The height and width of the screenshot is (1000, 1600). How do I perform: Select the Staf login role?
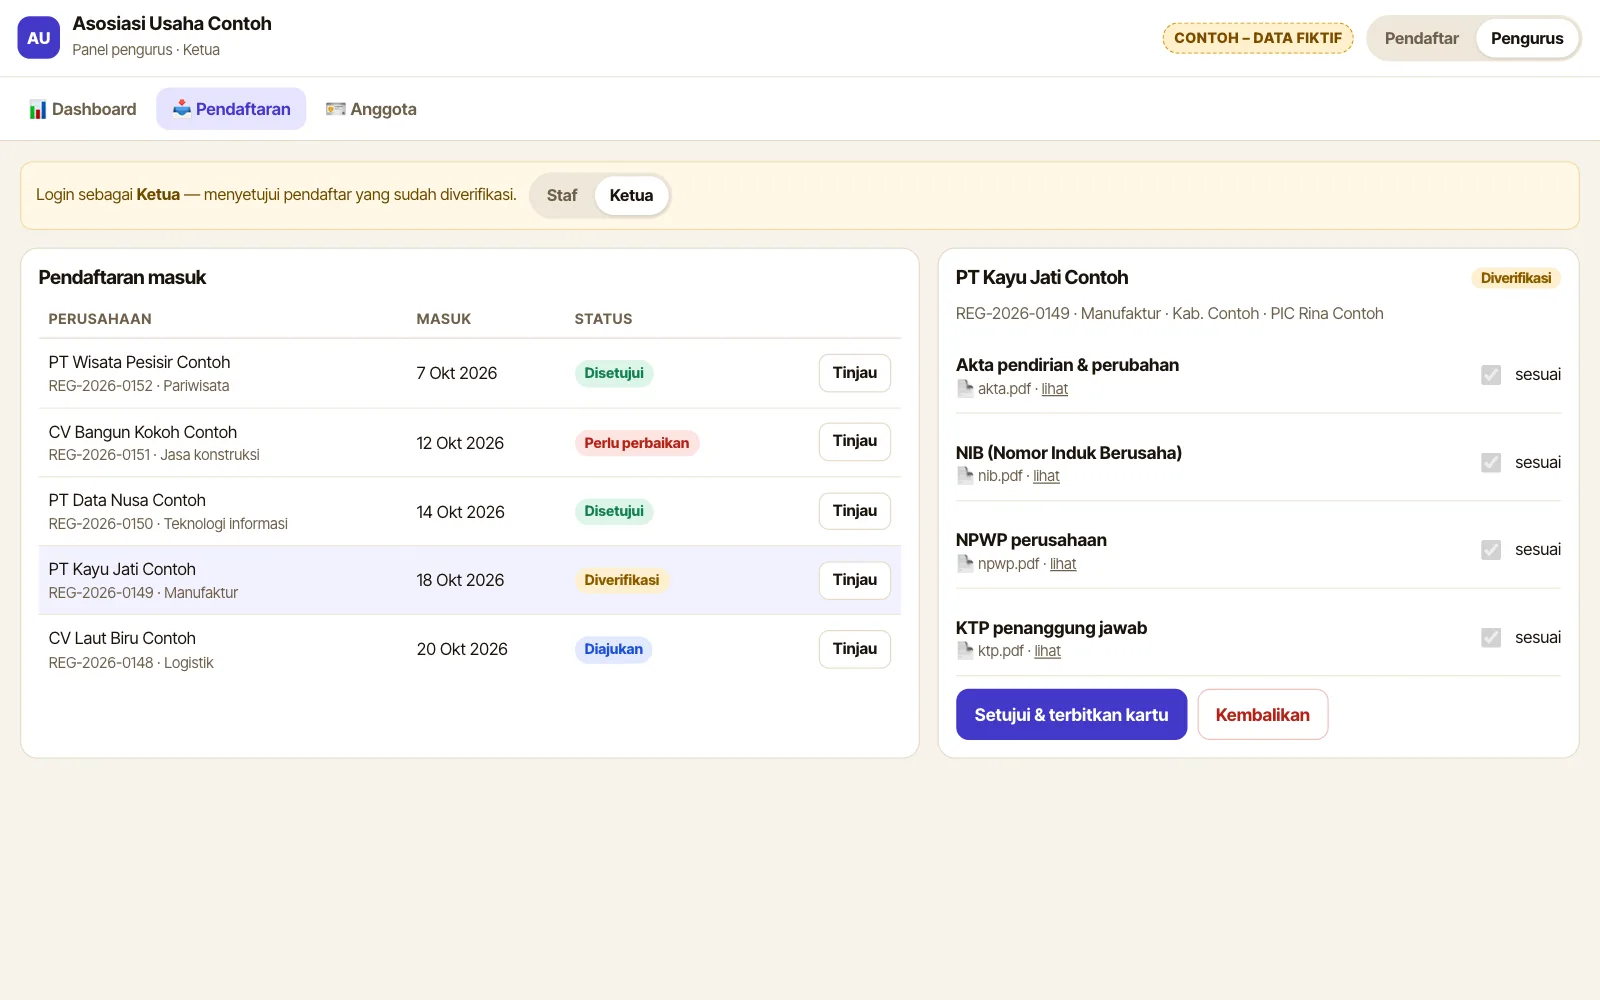pos(562,195)
